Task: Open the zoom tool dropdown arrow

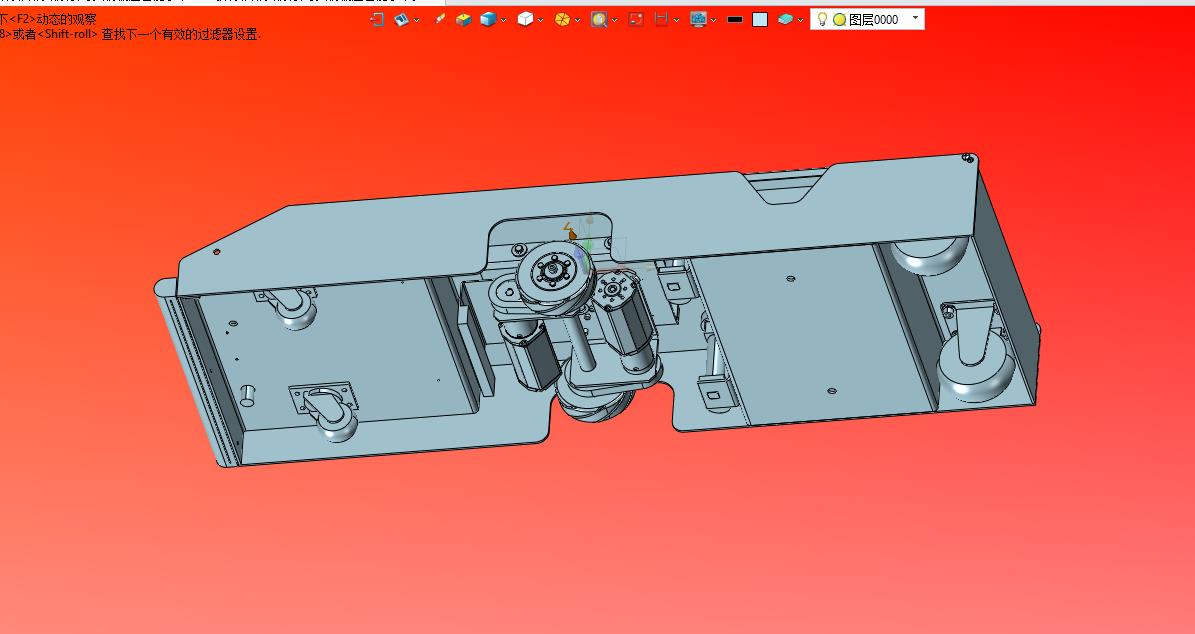Action: click(x=614, y=21)
